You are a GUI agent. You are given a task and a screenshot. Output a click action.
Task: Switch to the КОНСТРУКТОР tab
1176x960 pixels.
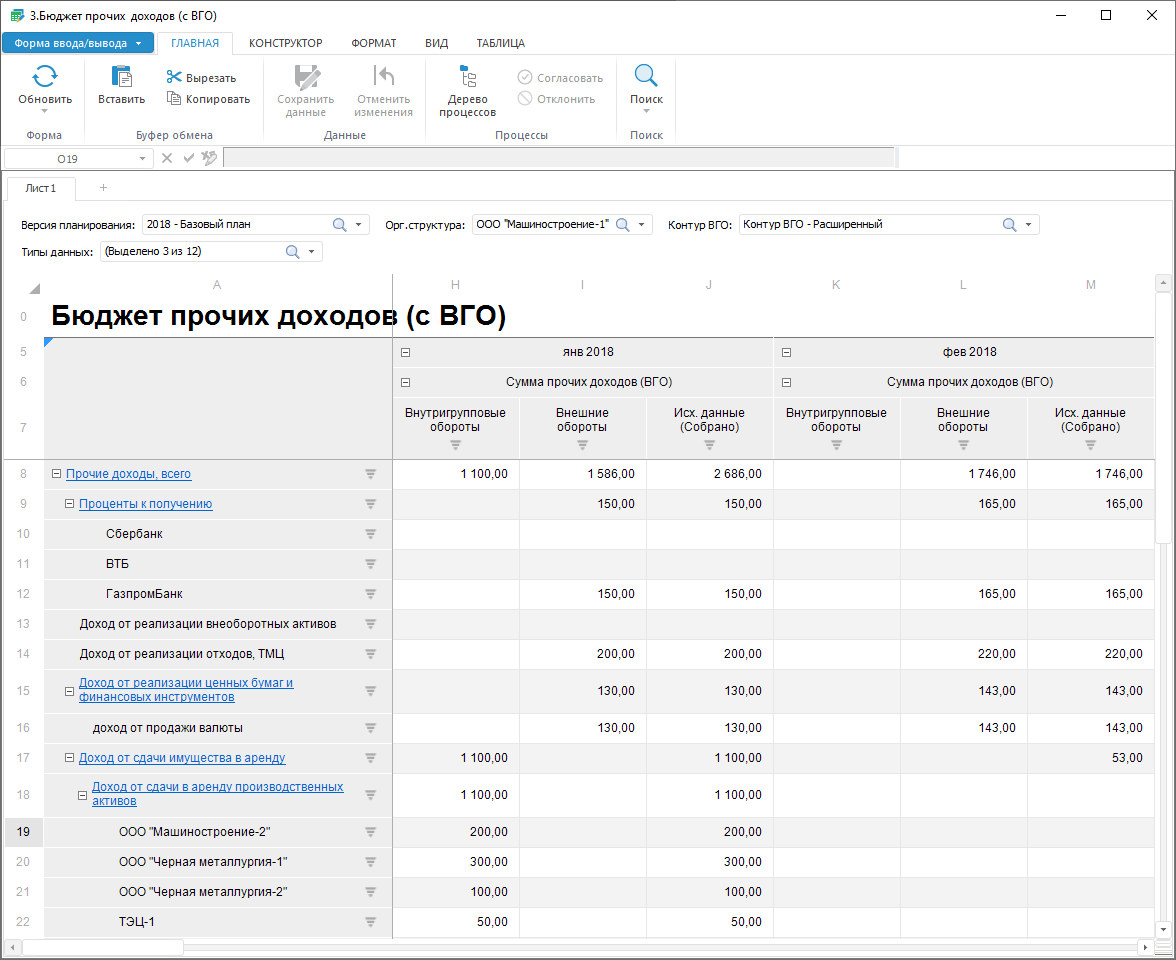tap(285, 43)
